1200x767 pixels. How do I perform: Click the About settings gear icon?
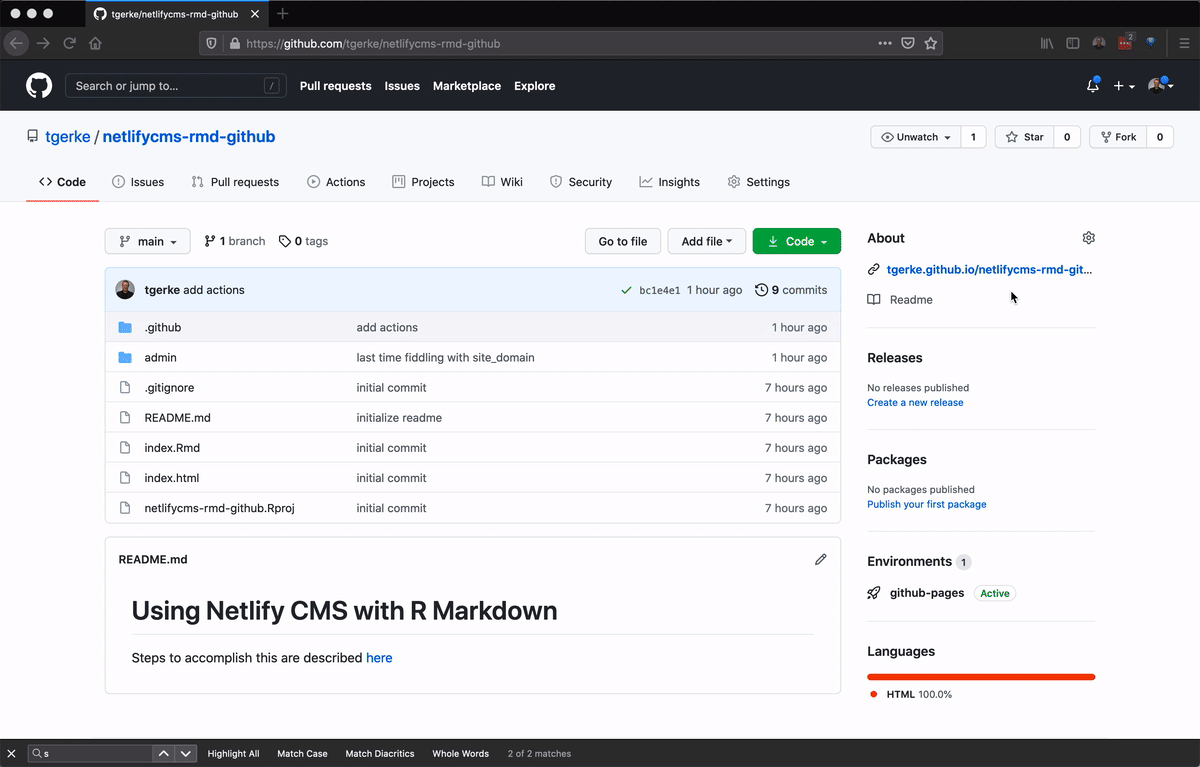[x=1089, y=238]
